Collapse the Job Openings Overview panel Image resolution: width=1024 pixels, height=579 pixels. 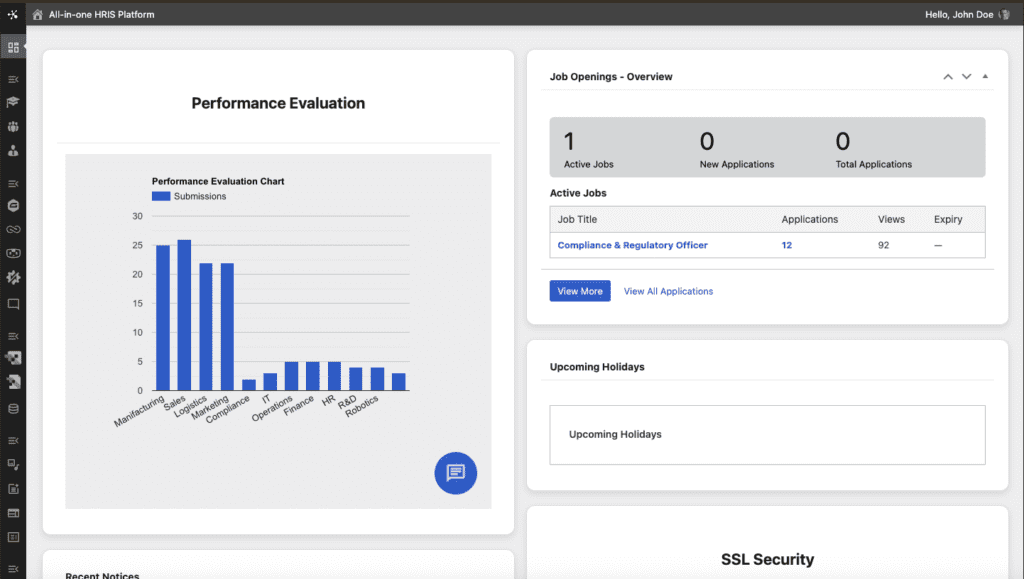(985, 77)
